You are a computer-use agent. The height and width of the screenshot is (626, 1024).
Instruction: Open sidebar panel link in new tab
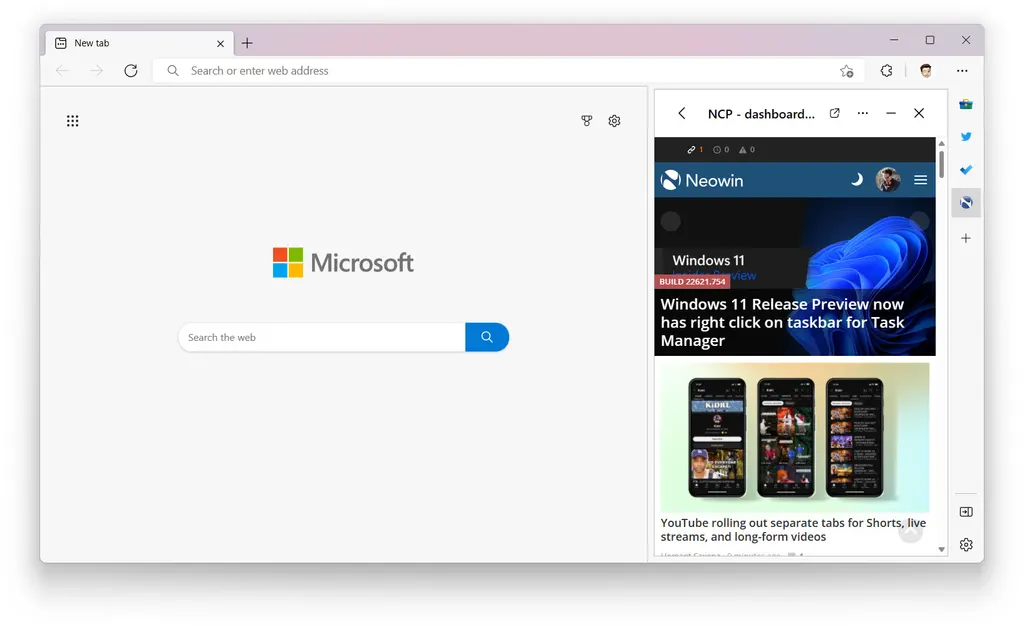coord(835,114)
